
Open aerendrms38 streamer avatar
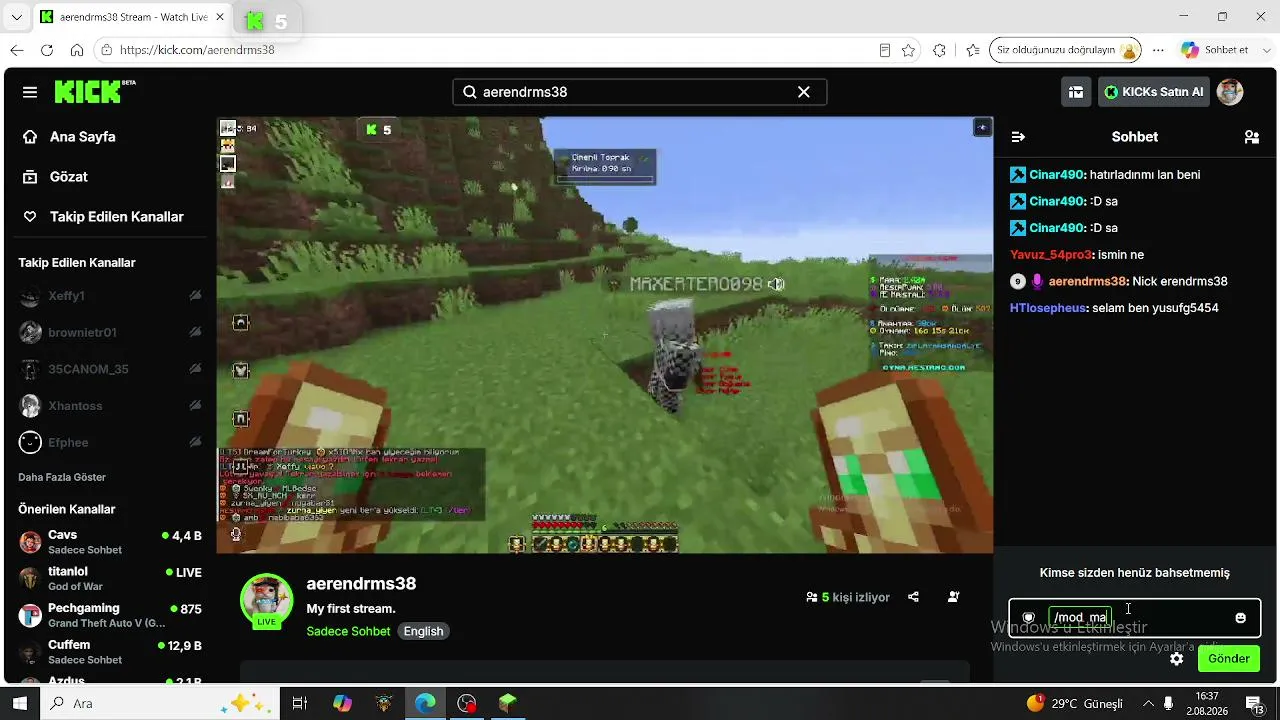point(266,599)
